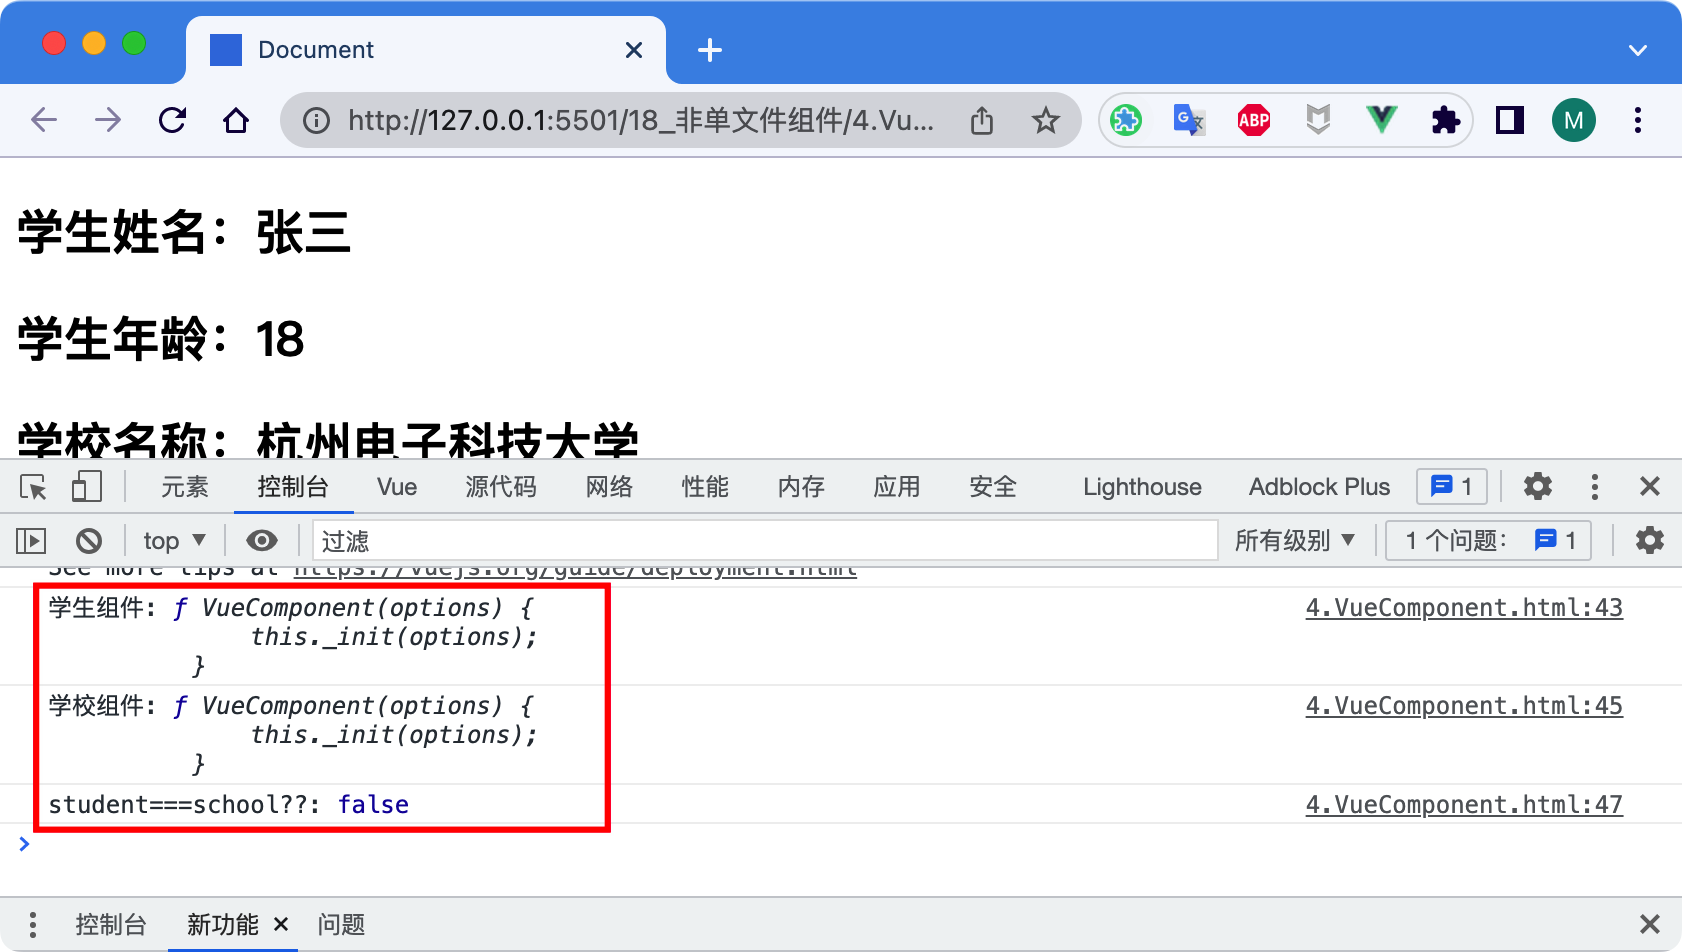The image size is (1682, 952).
Task: Open the vuejs.org deployment tips link
Action: tap(575, 570)
